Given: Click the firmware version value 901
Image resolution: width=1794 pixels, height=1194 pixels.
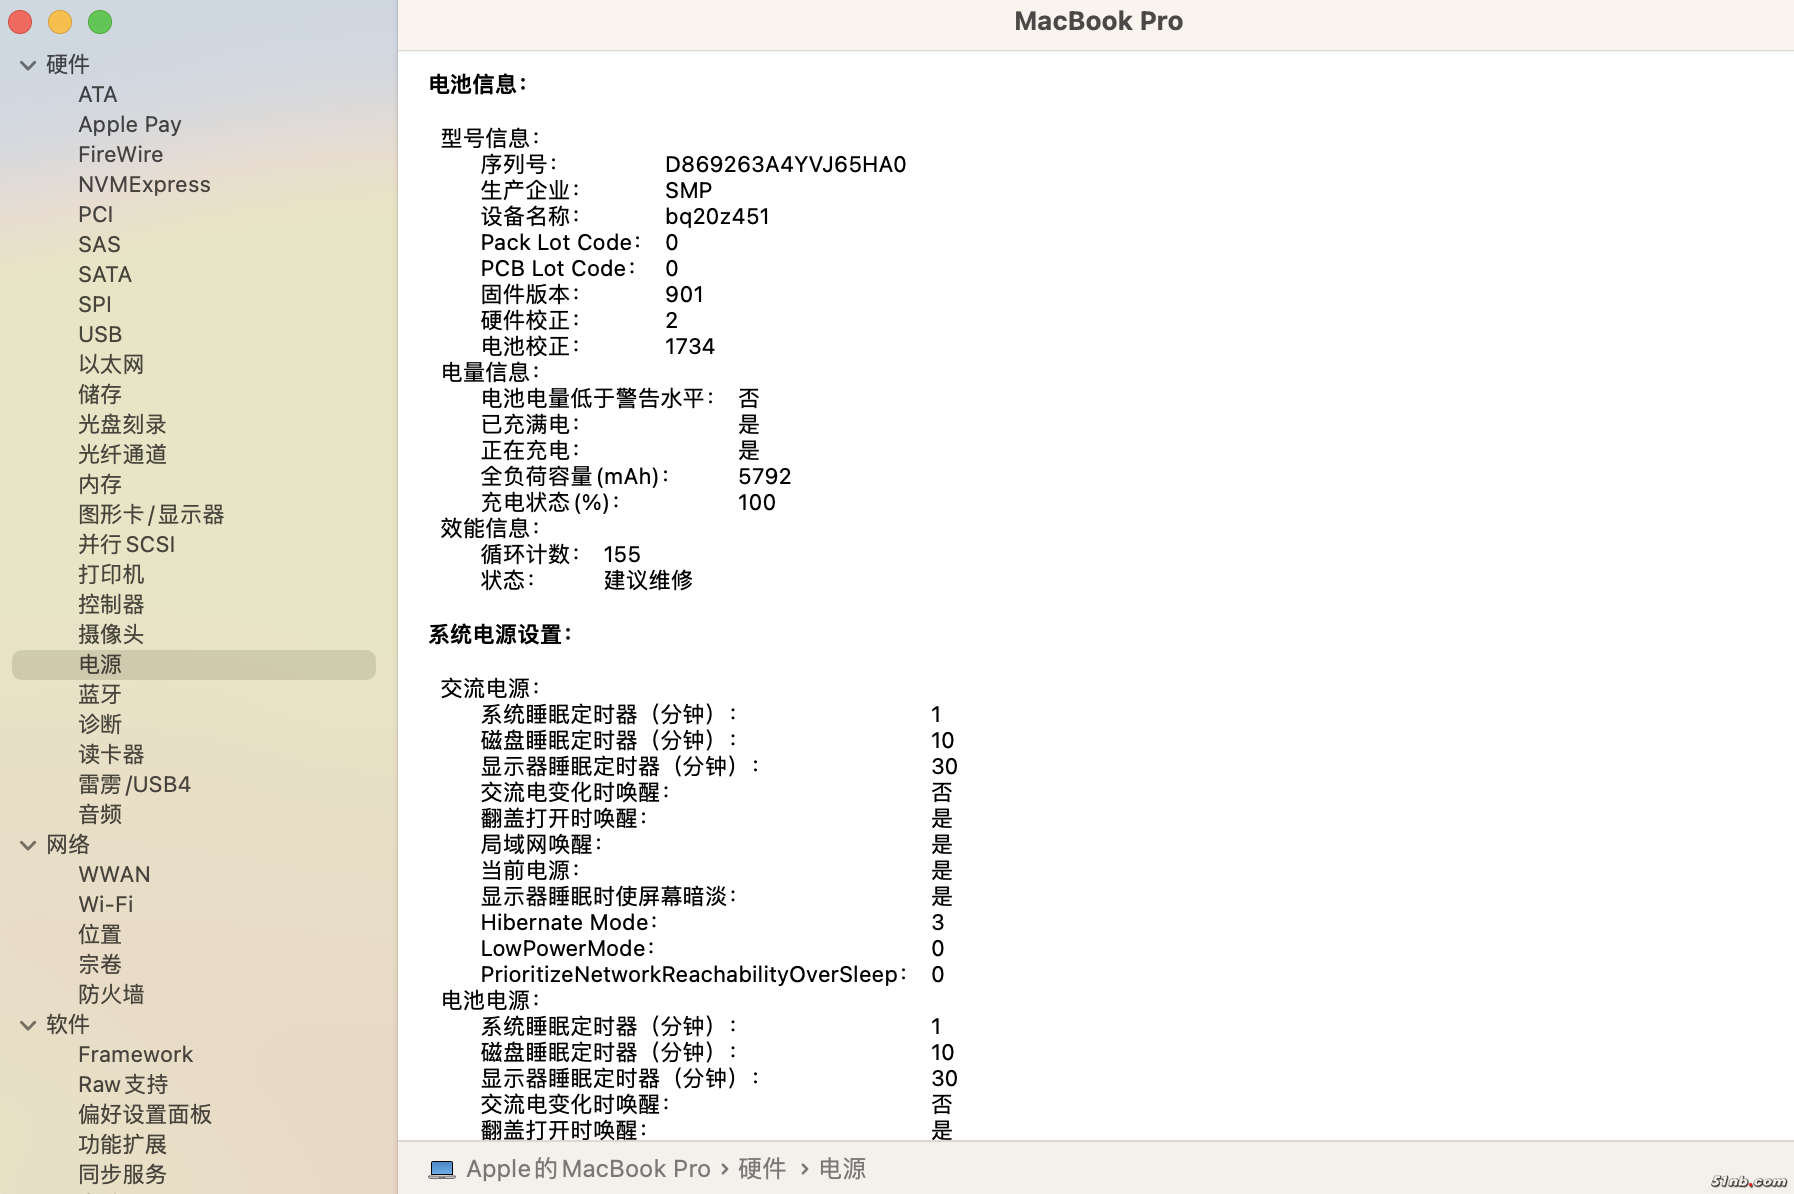Looking at the screenshot, I should coord(685,295).
